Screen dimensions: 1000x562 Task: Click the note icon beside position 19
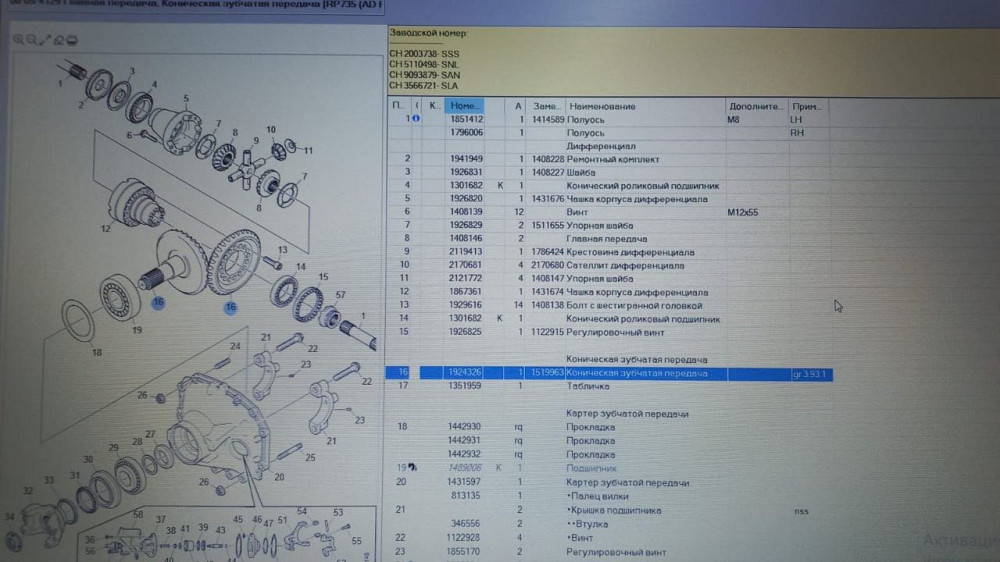point(412,468)
